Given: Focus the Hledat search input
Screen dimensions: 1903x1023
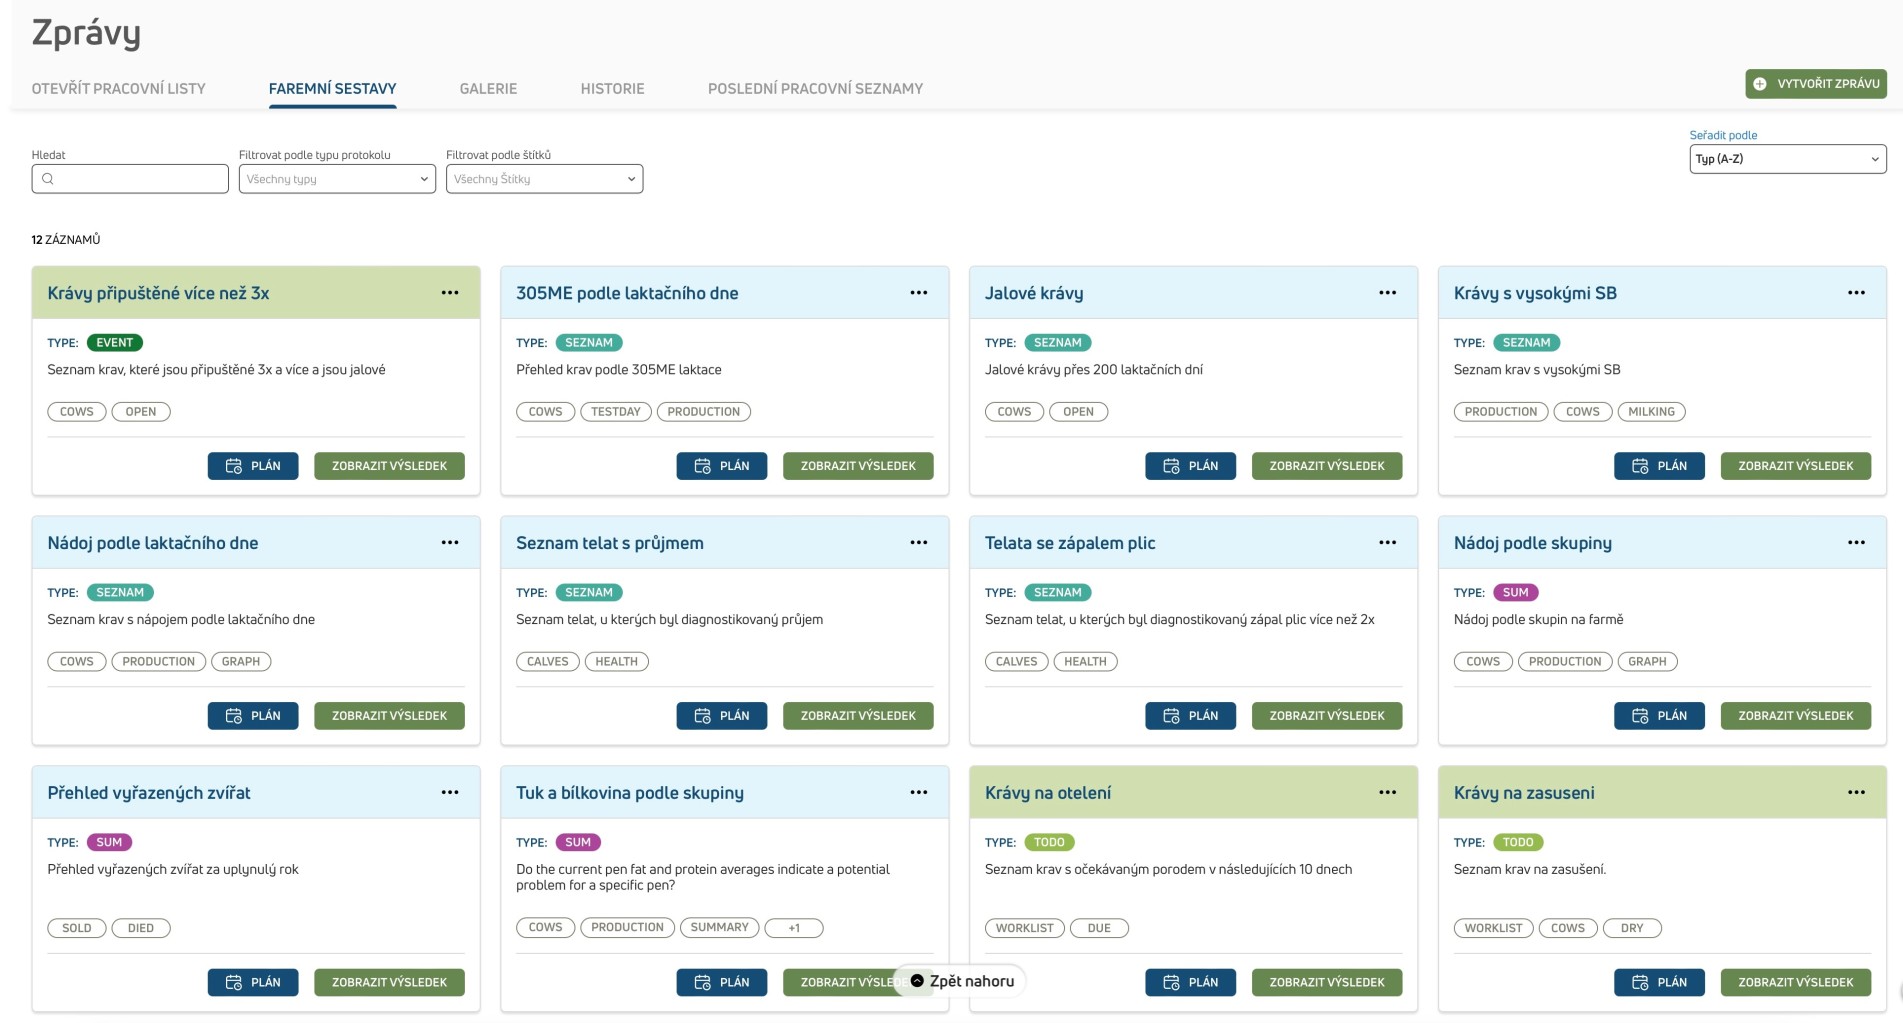Looking at the screenshot, I should coord(130,179).
